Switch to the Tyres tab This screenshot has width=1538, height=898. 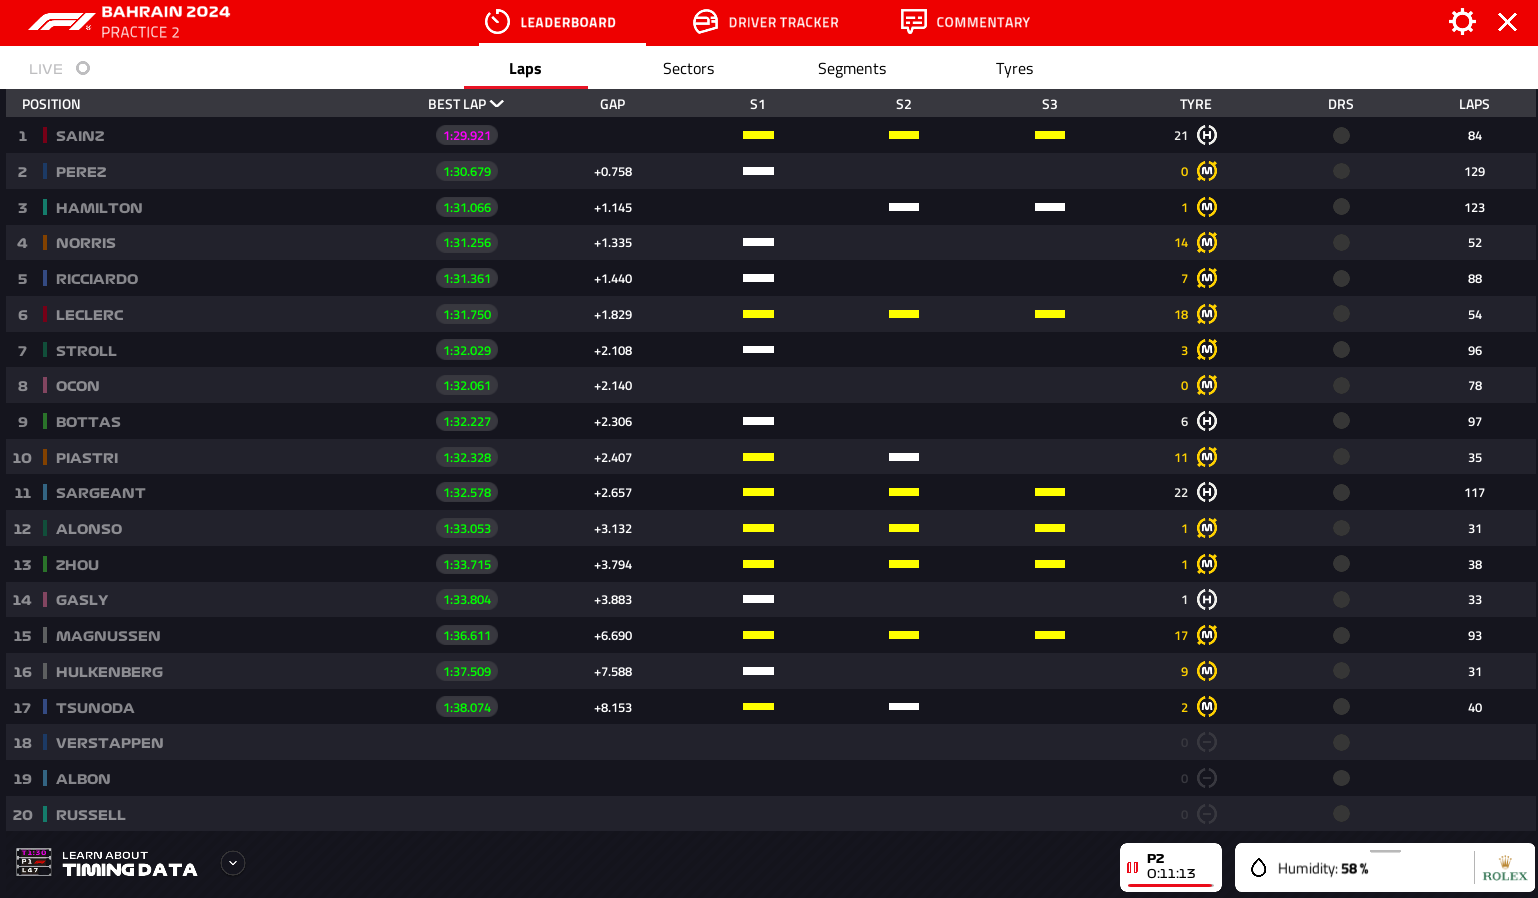(x=1014, y=68)
